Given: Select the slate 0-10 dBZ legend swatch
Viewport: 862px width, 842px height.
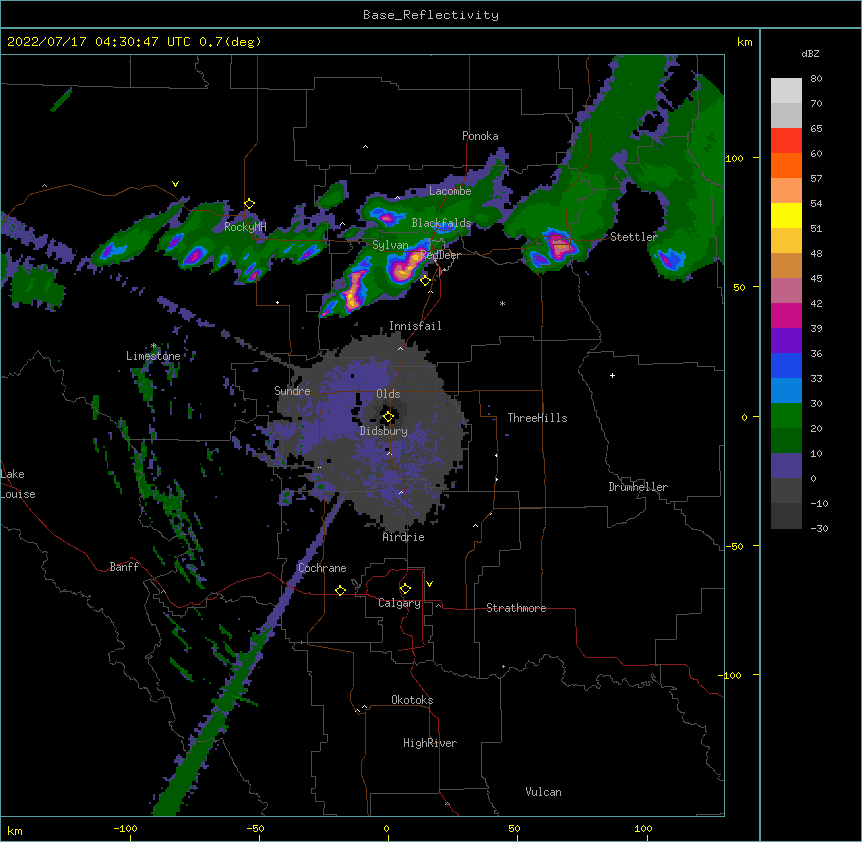Looking at the screenshot, I should [x=786, y=466].
